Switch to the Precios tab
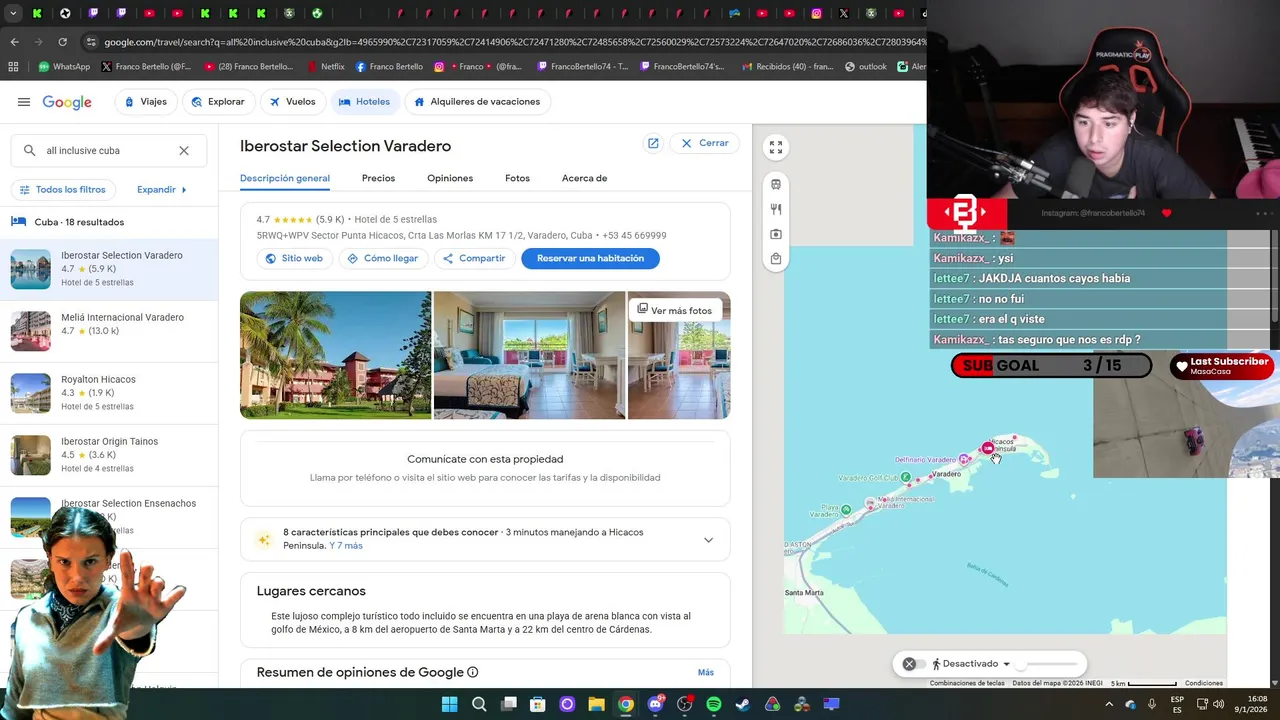The image size is (1280, 720). (x=378, y=178)
